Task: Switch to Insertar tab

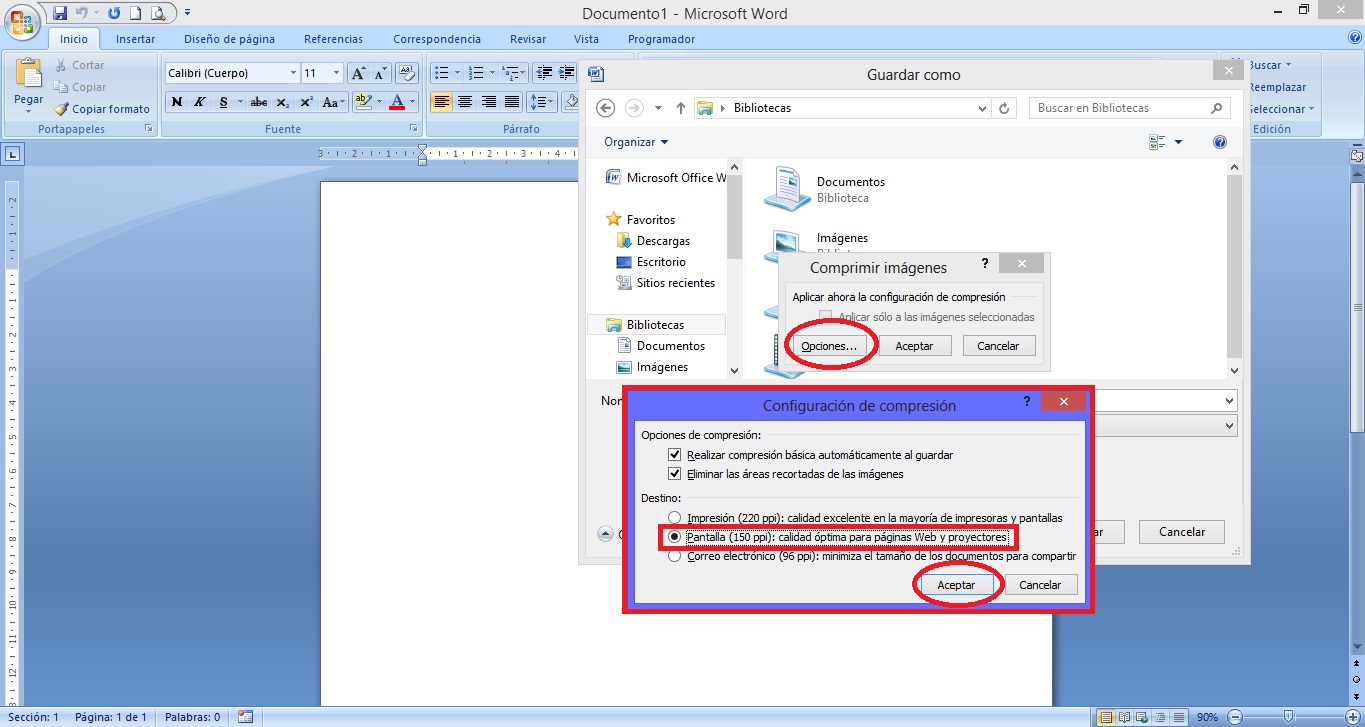Action: 135,39
